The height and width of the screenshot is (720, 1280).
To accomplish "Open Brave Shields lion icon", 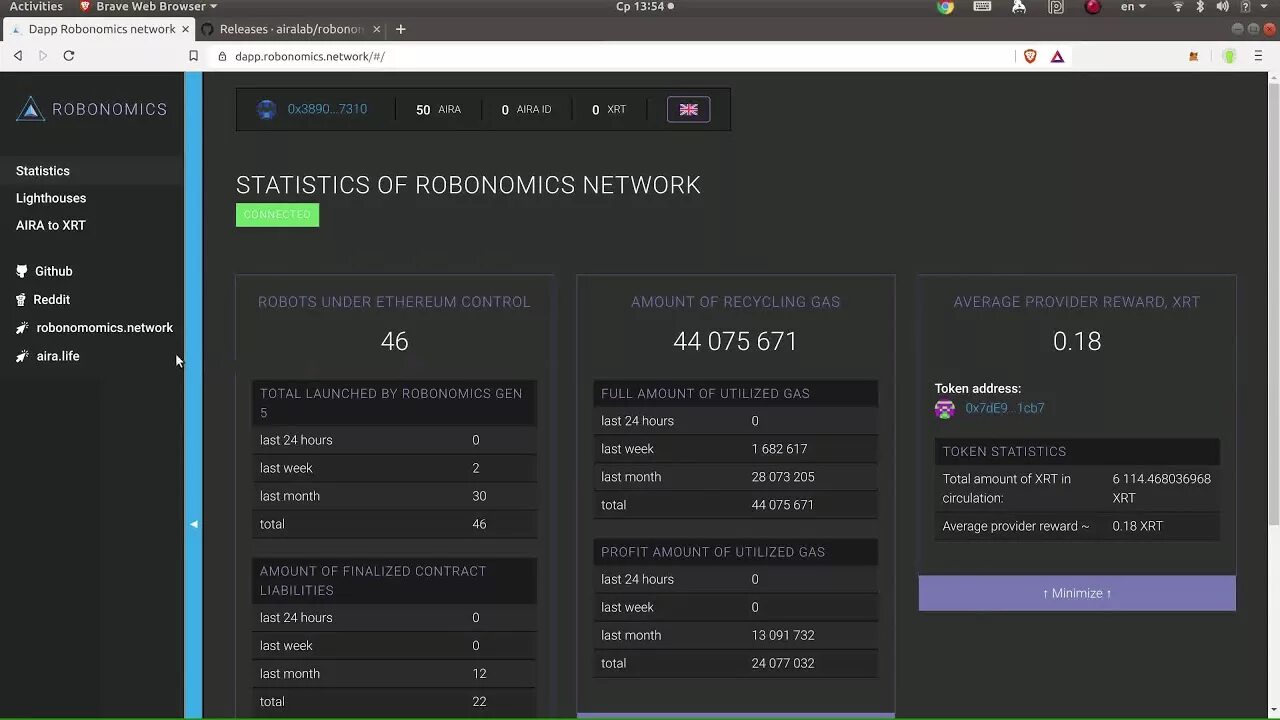I will click(1030, 56).
